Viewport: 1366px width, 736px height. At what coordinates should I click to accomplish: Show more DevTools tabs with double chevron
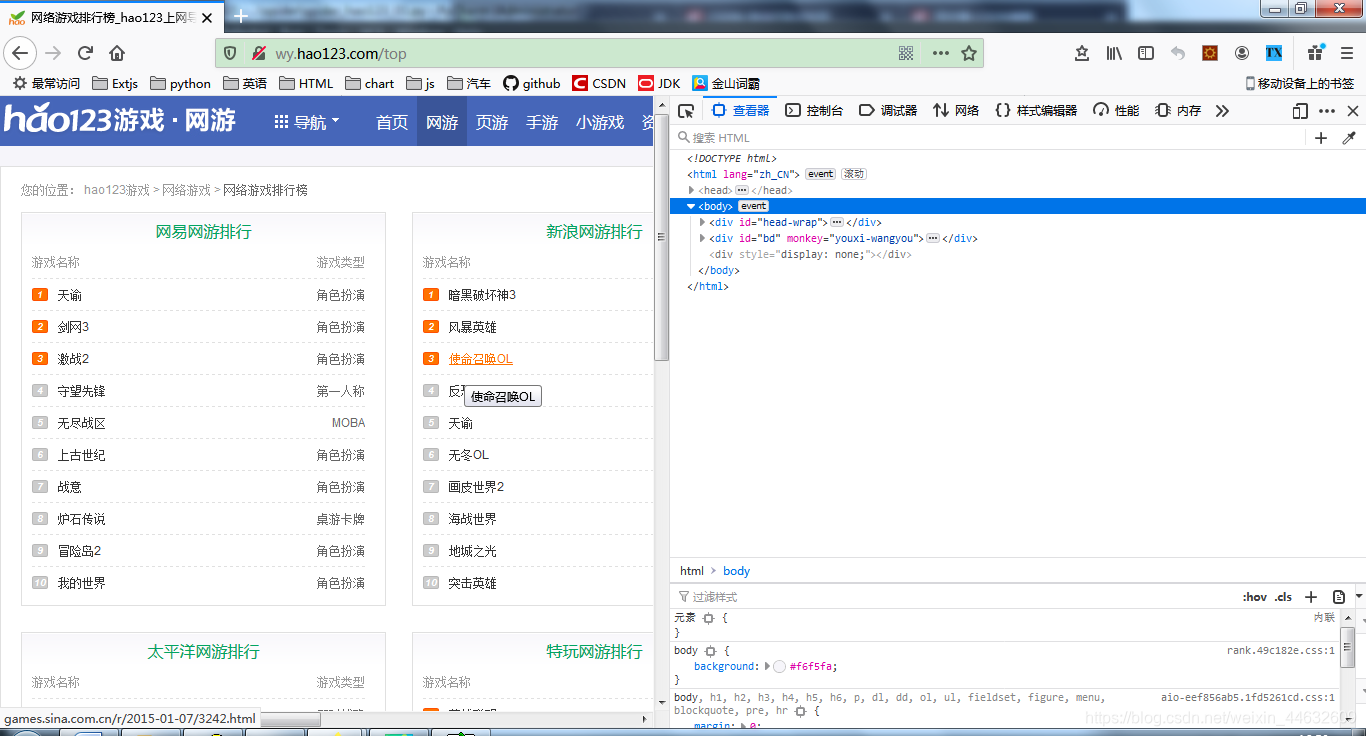pos(1222,111)
